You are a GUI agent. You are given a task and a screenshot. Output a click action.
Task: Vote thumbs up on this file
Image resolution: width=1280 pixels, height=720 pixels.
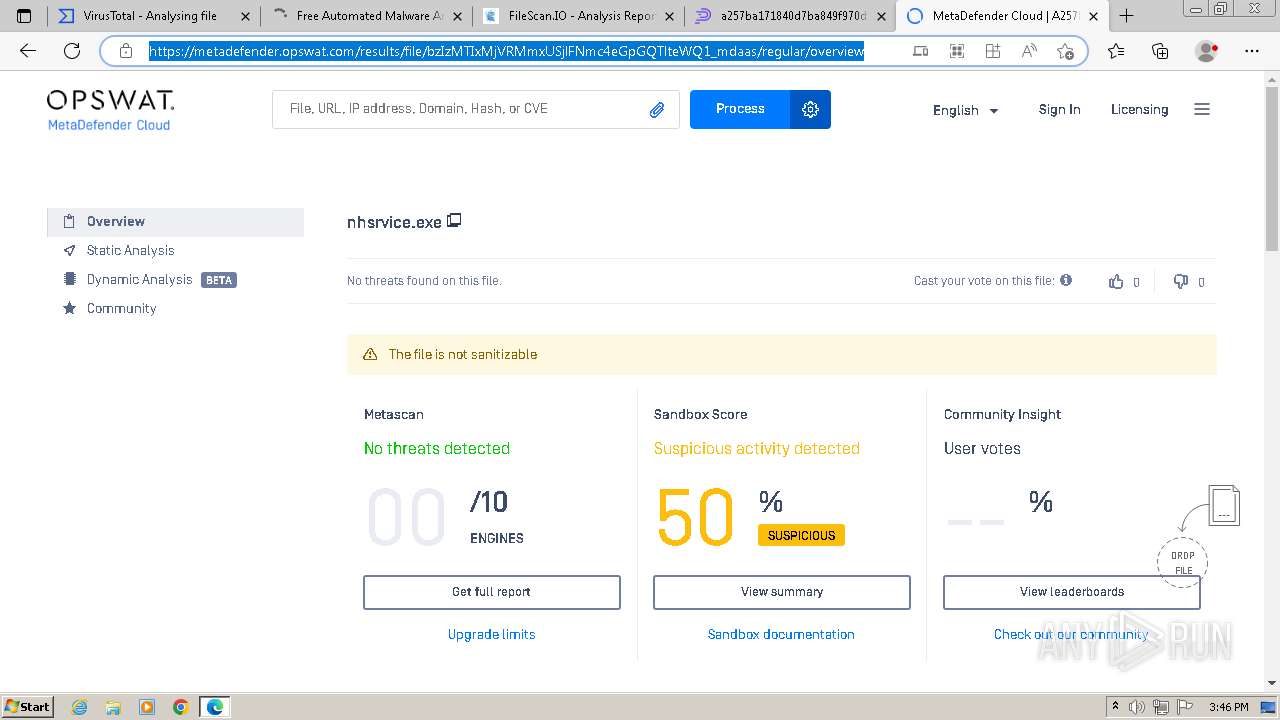click(1116, 282)
